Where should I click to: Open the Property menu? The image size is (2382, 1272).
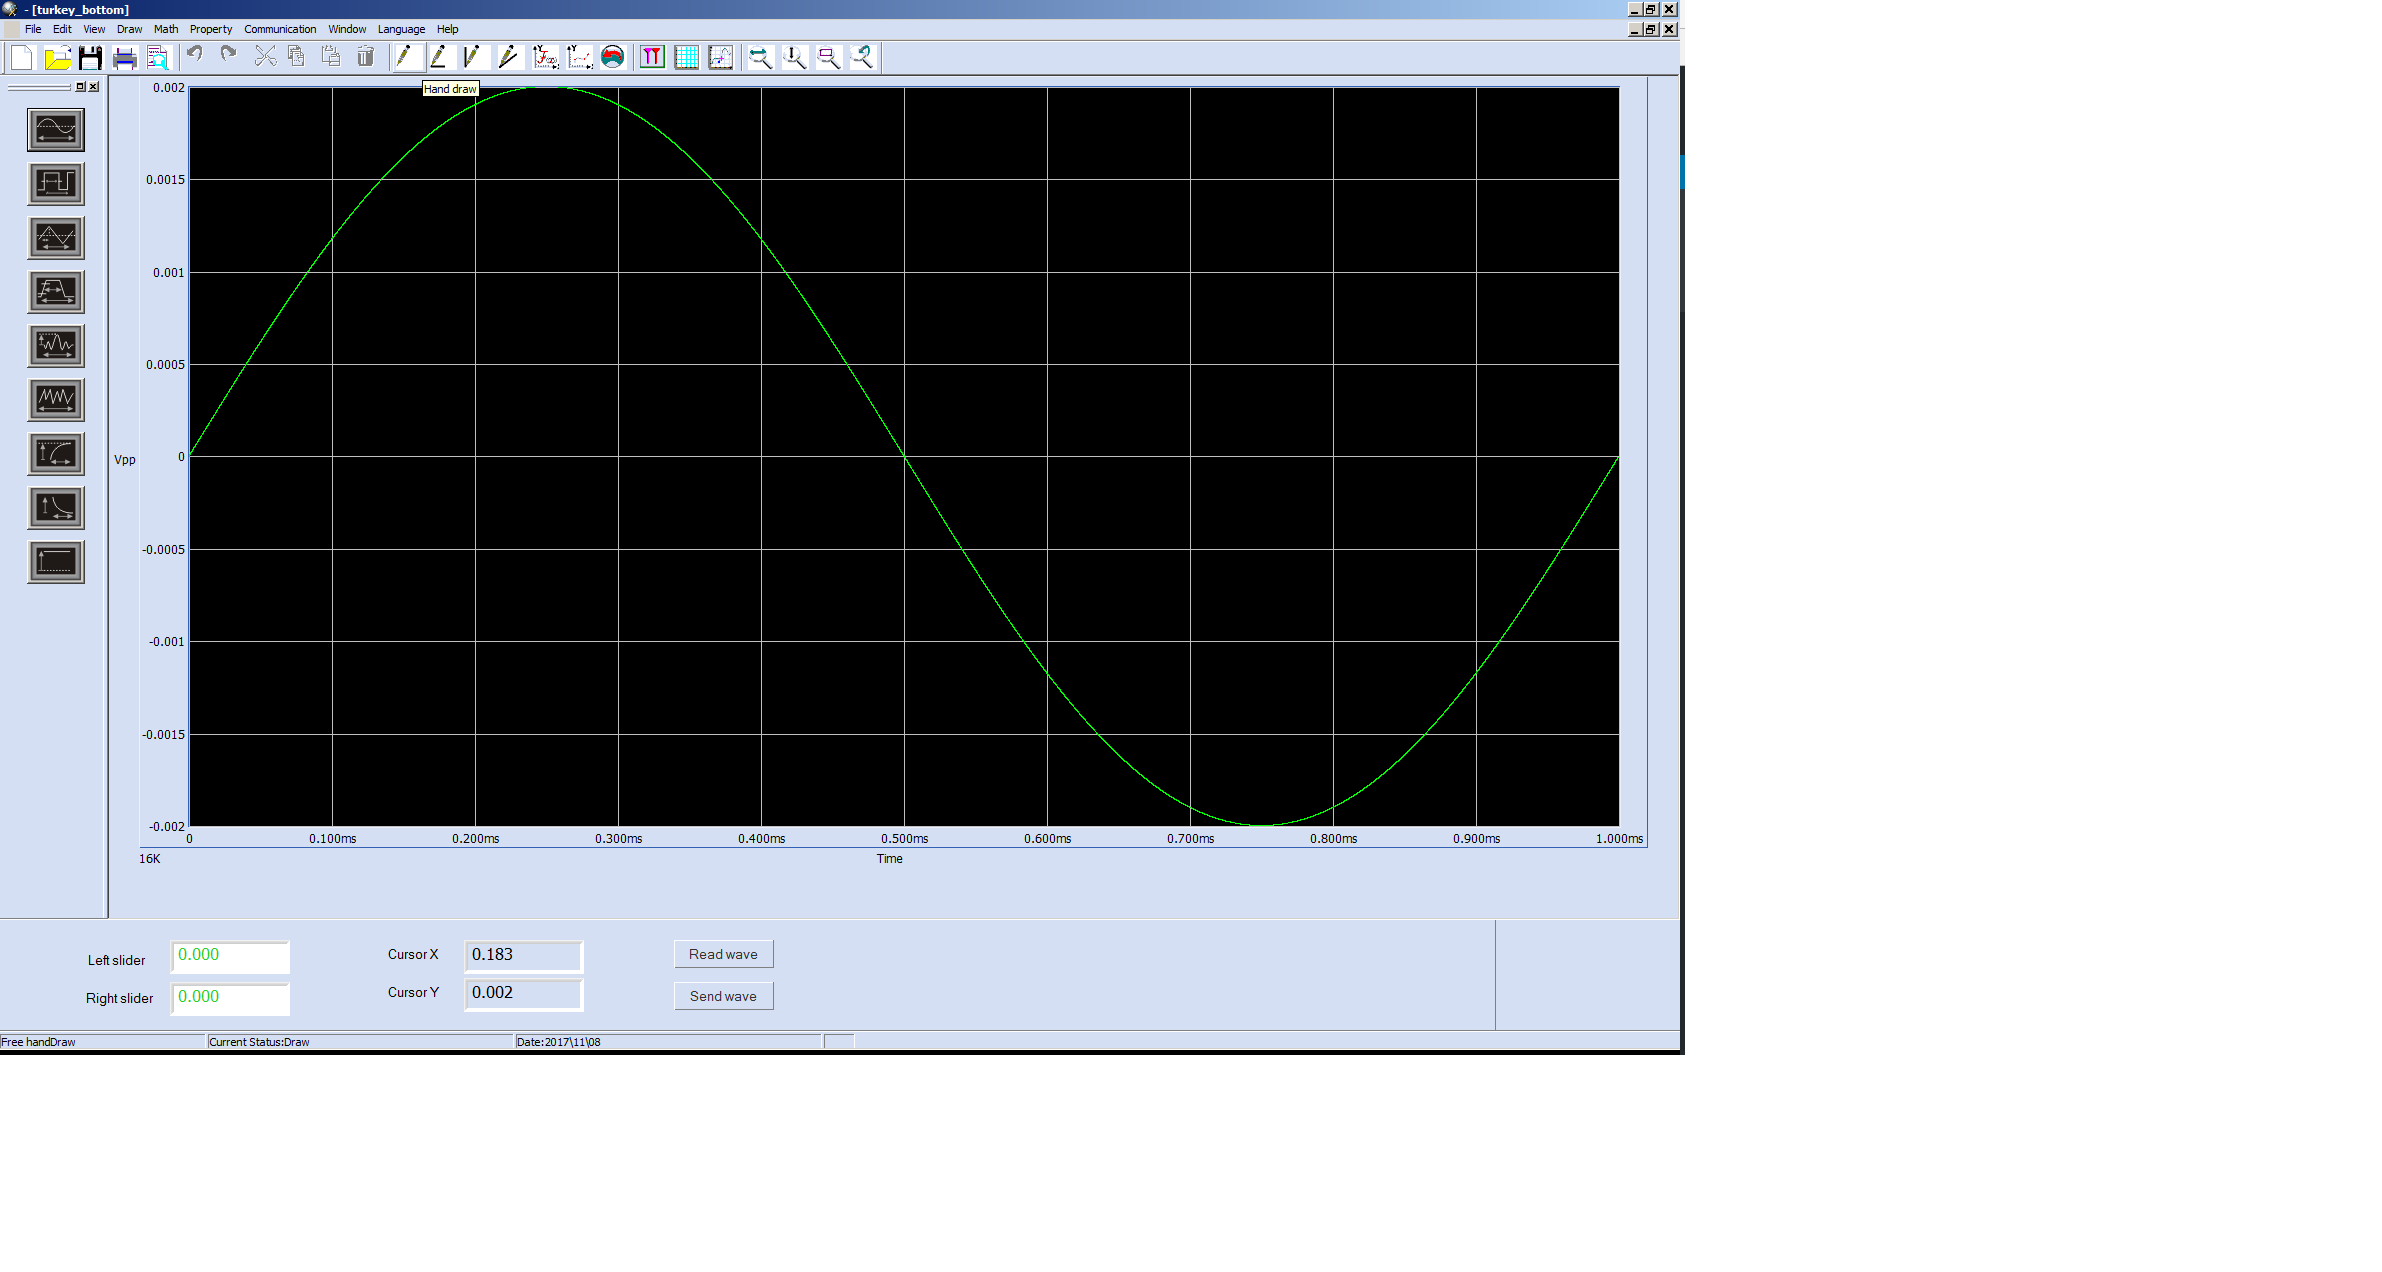211,29
